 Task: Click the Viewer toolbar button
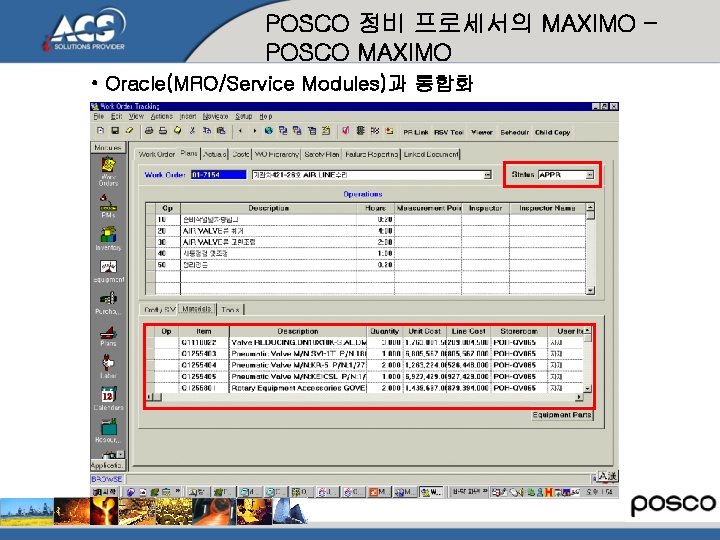tap(482, 132)
